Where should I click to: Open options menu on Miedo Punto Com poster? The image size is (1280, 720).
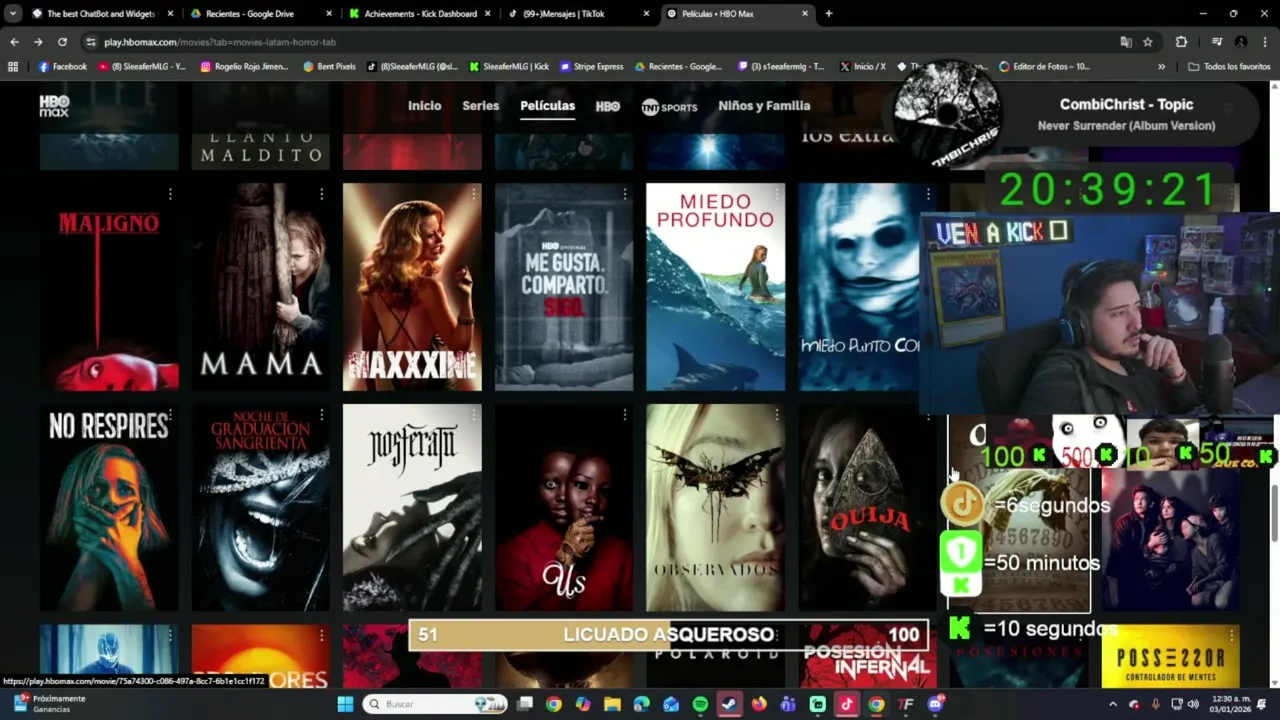click(x=928, y=193)
